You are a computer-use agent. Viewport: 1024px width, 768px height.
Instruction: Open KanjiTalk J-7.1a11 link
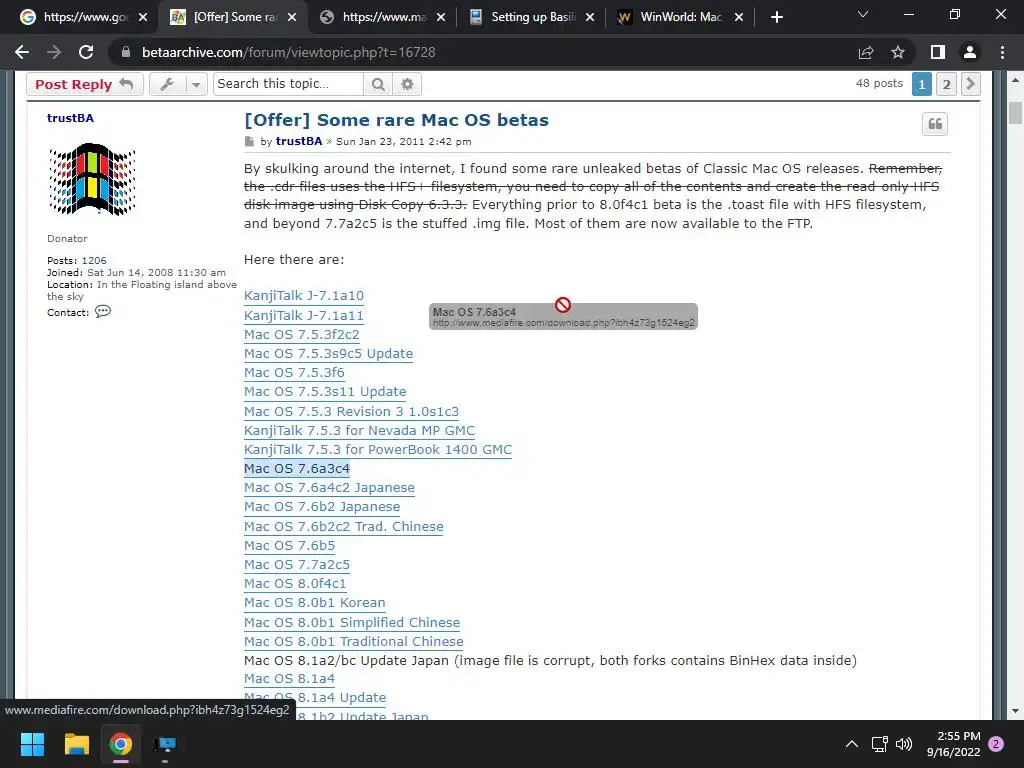click(x=304, y=315)
